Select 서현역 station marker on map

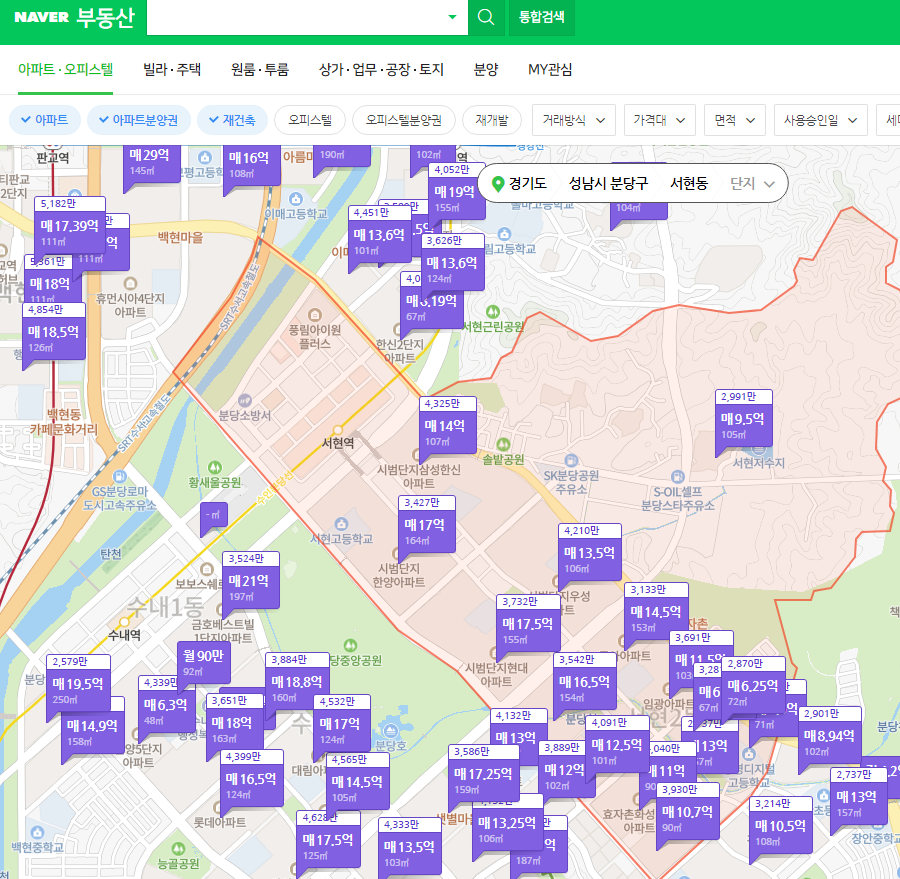click(338, 429)
